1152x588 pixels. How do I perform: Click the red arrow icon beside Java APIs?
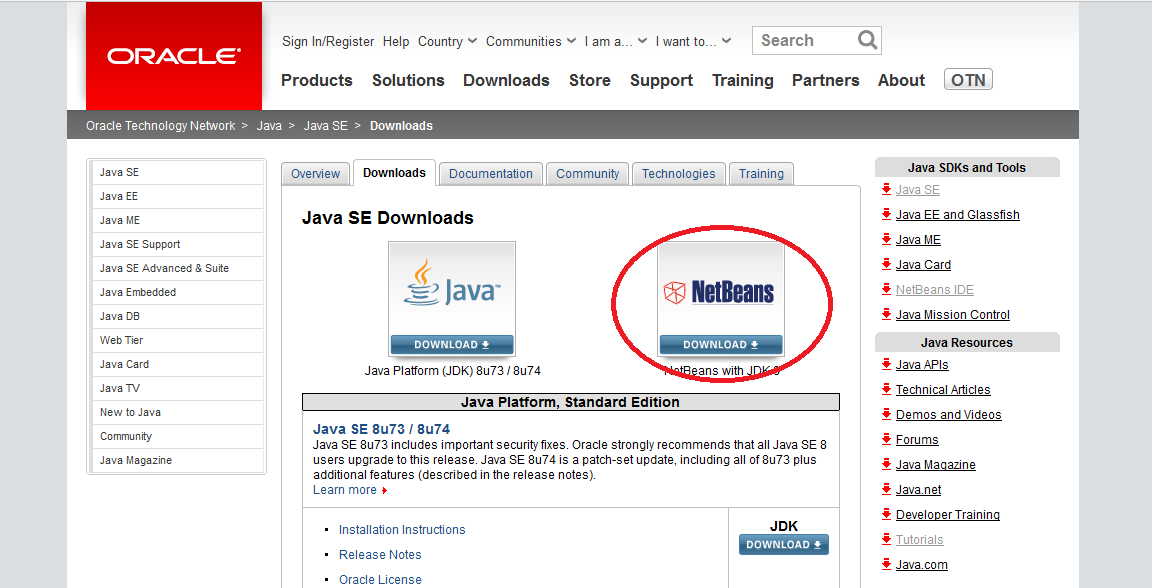[886, 365]
